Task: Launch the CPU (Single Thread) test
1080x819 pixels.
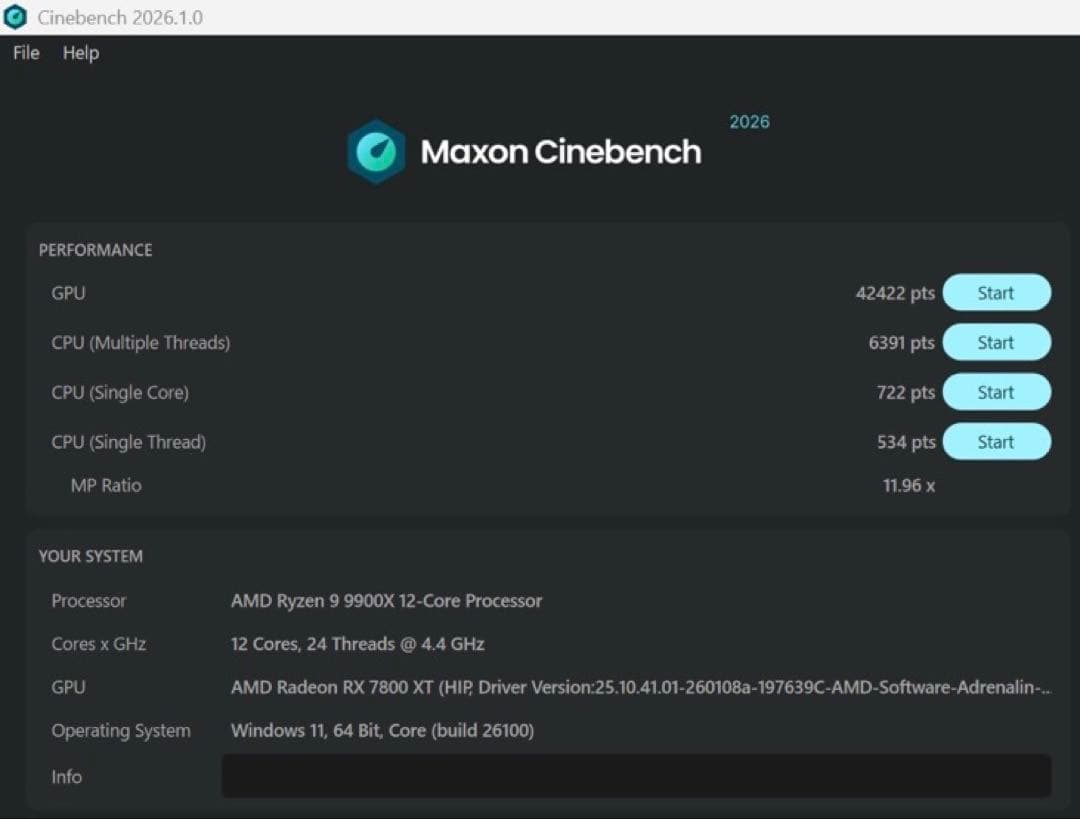Action: [x=996, y=442]
